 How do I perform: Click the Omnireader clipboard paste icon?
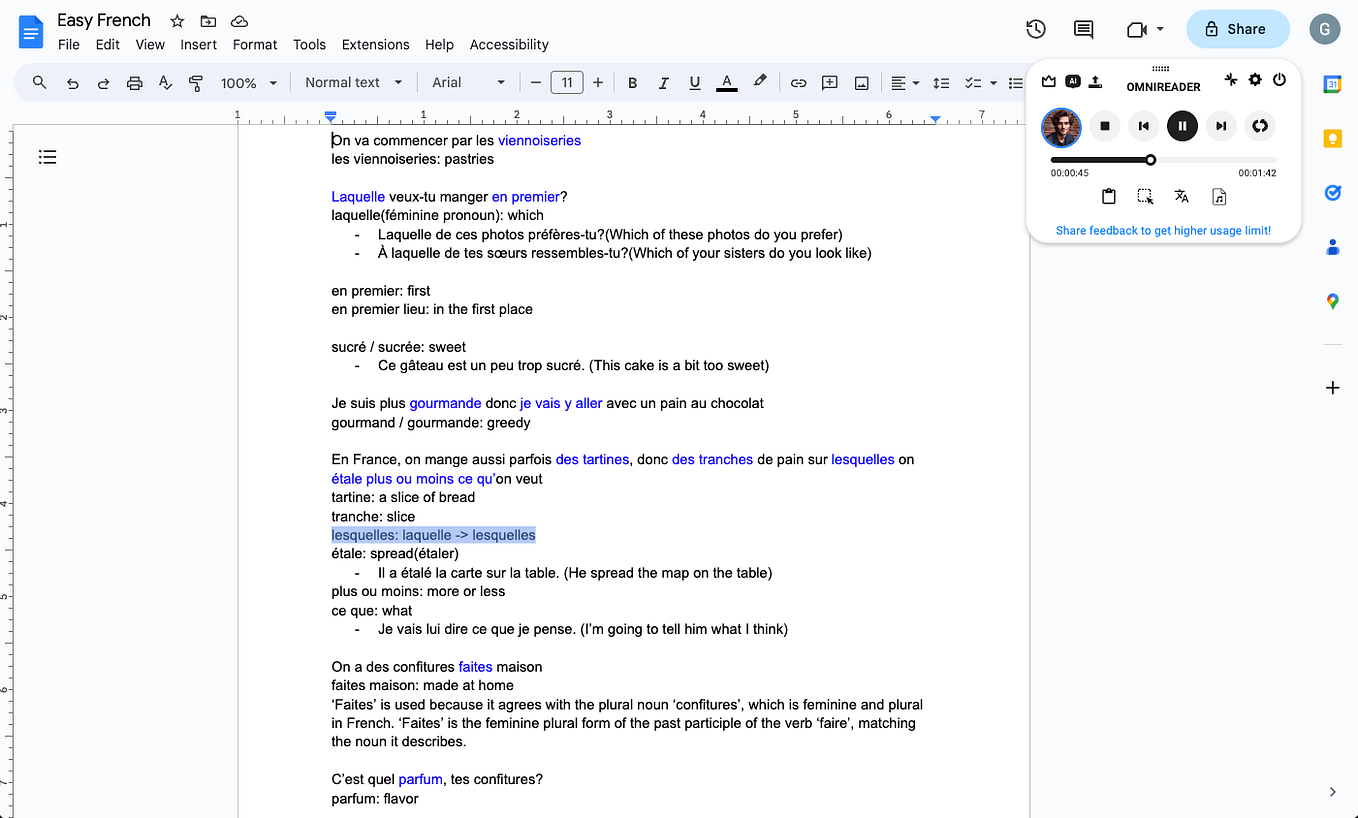[x=1108, y=197]
